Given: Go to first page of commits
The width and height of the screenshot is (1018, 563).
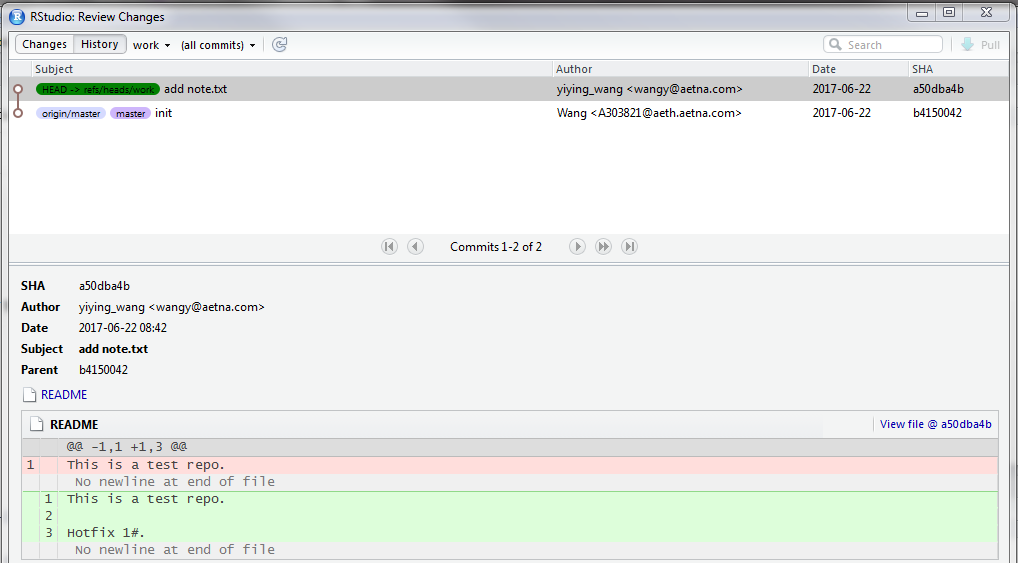Looking at the screenshot, I should tap(390, 247).
